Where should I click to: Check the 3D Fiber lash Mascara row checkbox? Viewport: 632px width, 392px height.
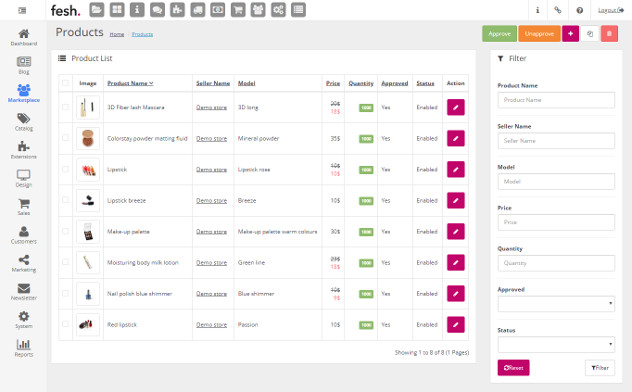pos(65,107)
